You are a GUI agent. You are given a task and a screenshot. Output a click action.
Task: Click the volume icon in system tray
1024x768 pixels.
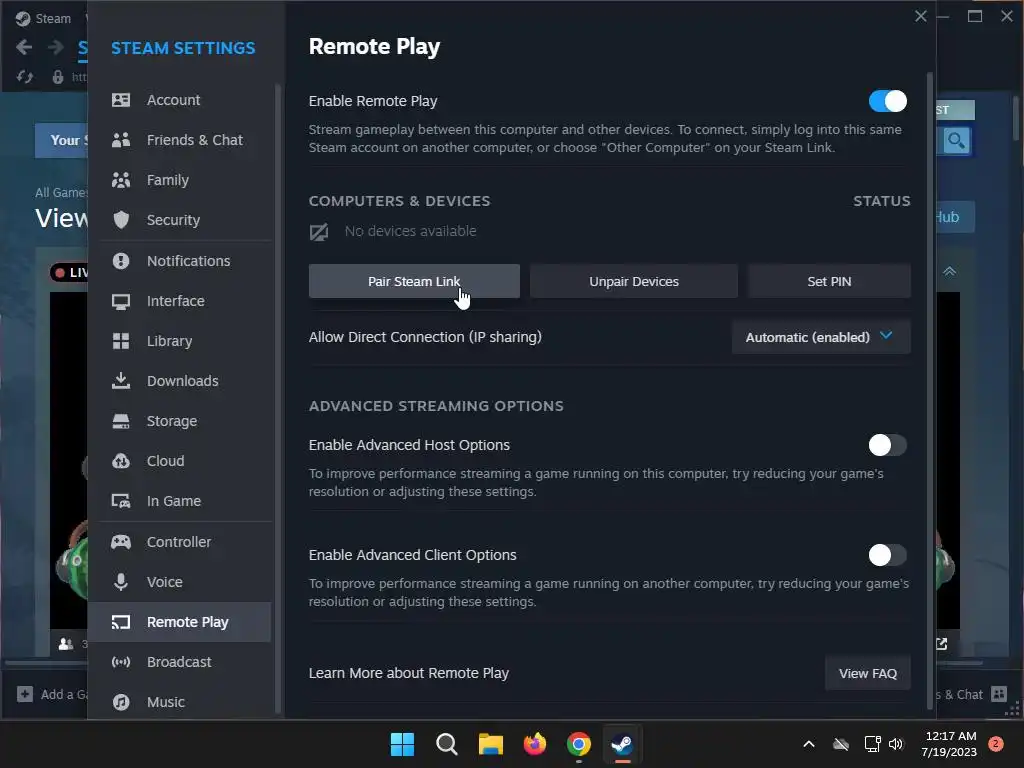click(896, 744)
